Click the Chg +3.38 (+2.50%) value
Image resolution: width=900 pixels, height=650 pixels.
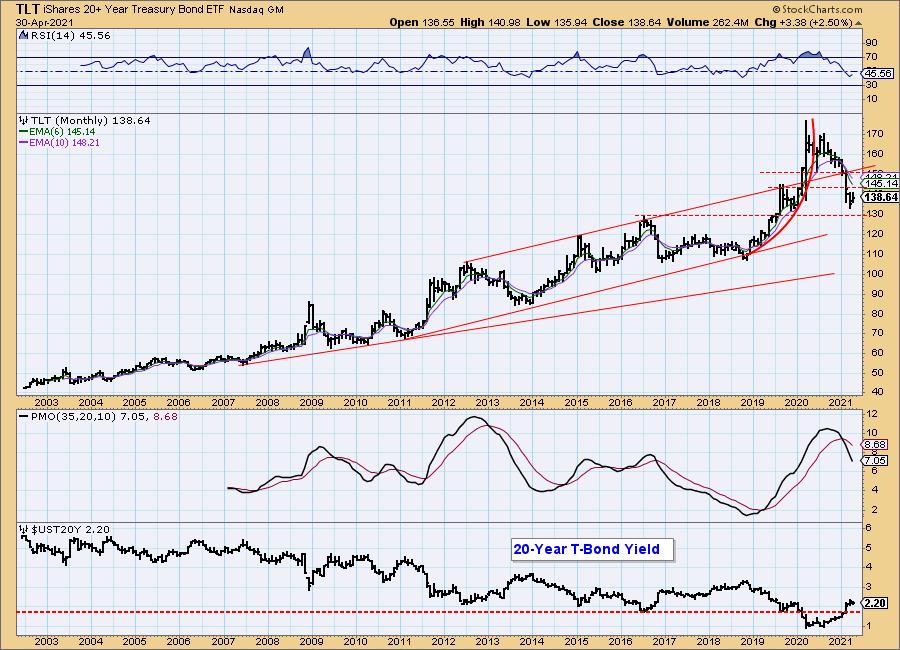click(803, 22)
